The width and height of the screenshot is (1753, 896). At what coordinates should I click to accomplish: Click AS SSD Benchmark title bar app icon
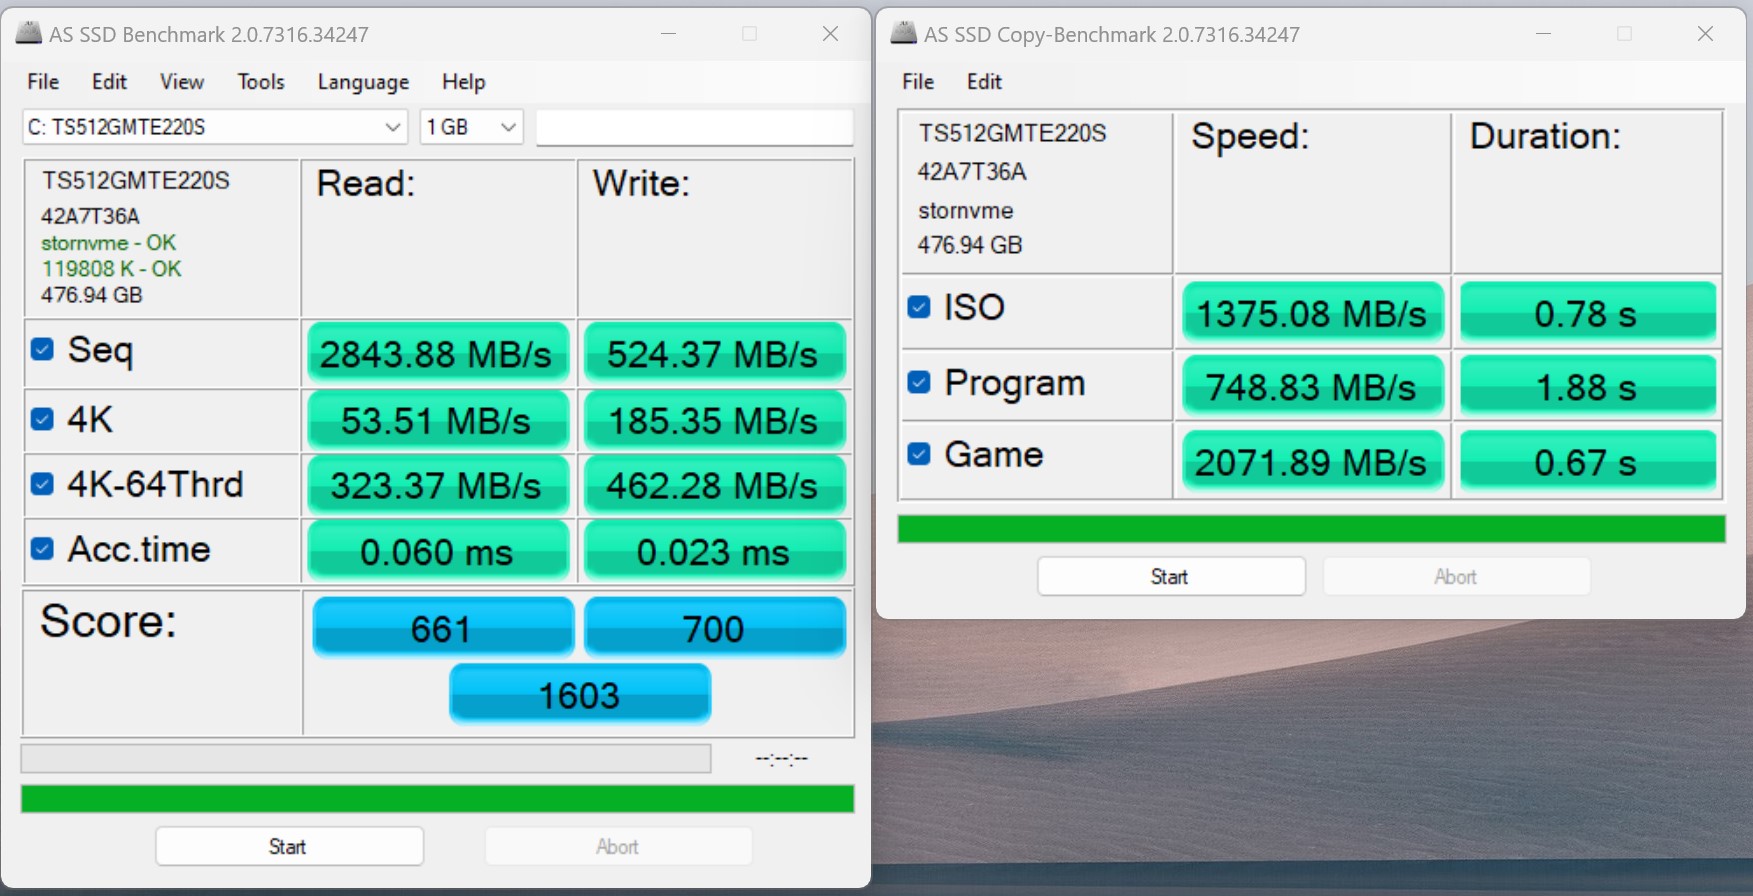tap(29, 33)
